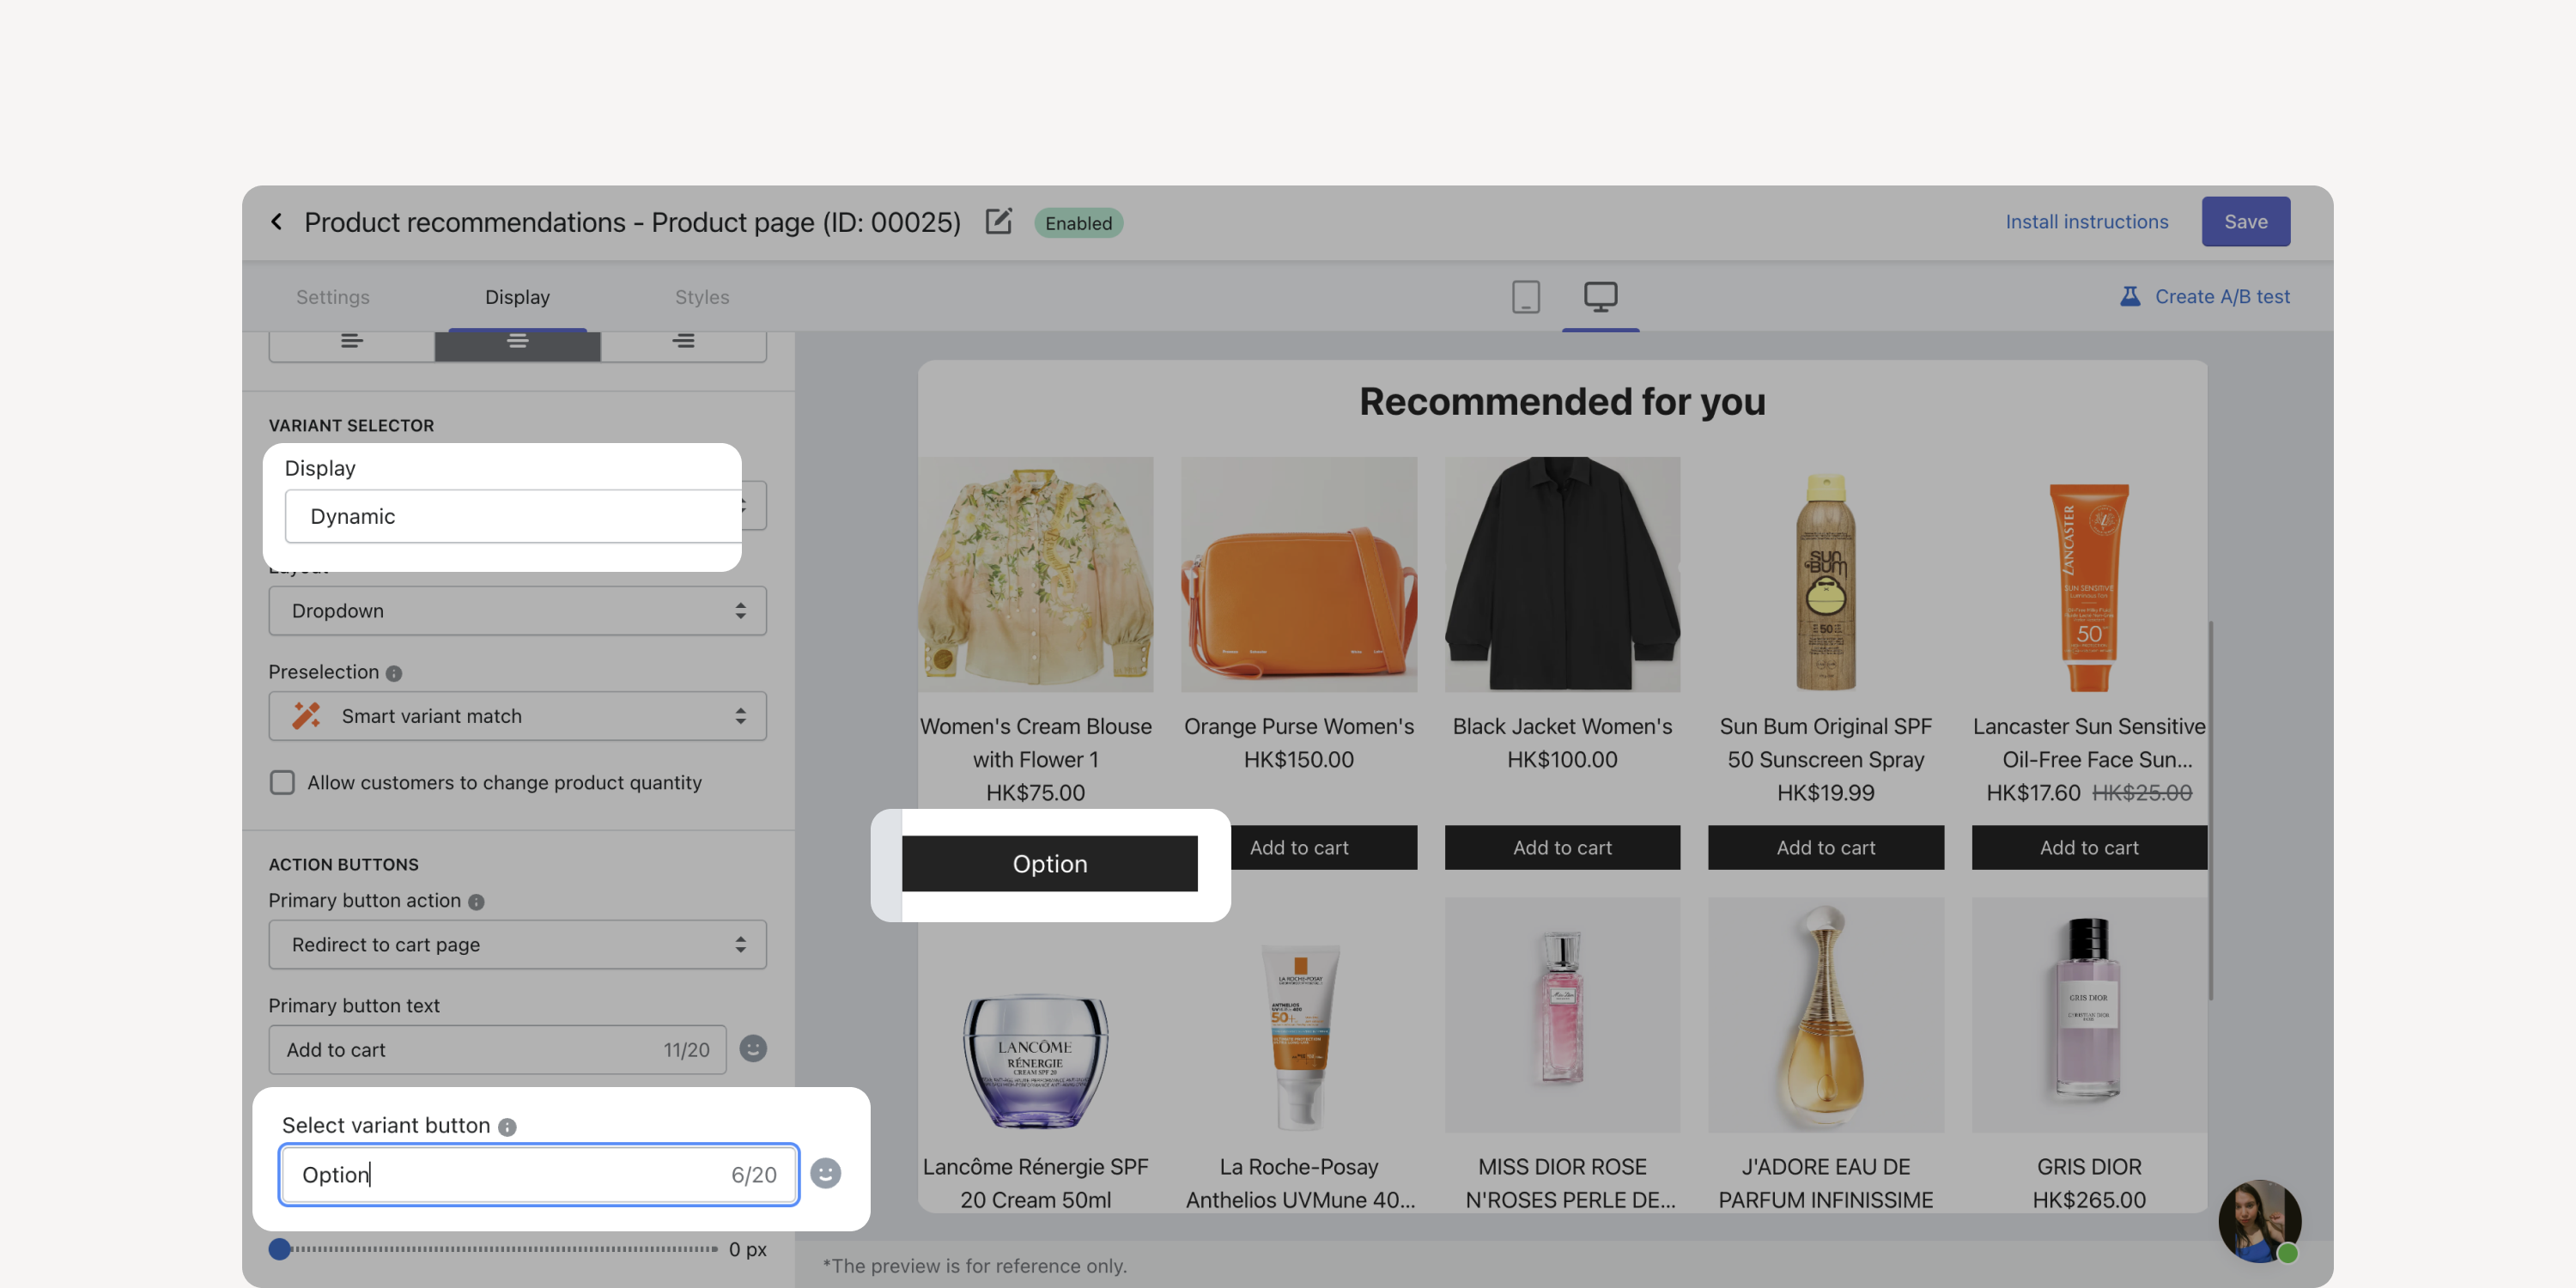This screenshot has width=2576, height=1288.
Task: Select center text alignment icon
Action: [x=517, y=341]
